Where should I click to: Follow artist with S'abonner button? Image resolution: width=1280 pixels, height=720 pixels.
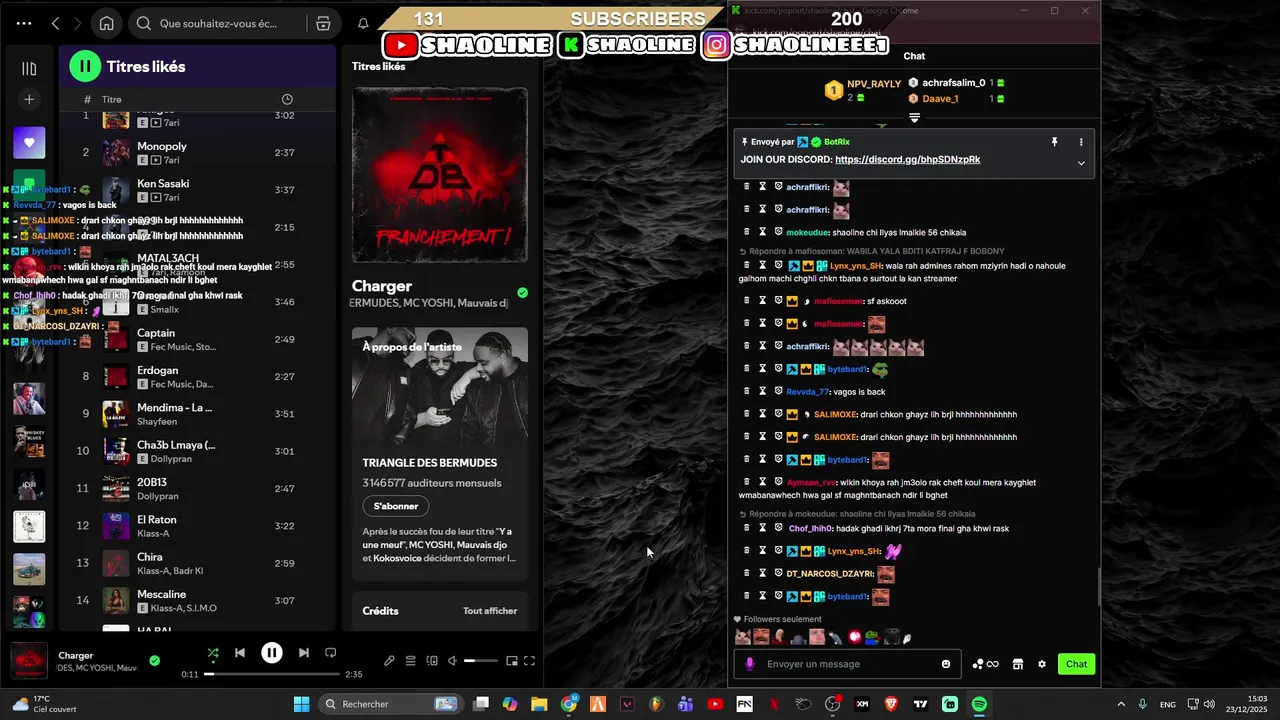coord(395,506)
